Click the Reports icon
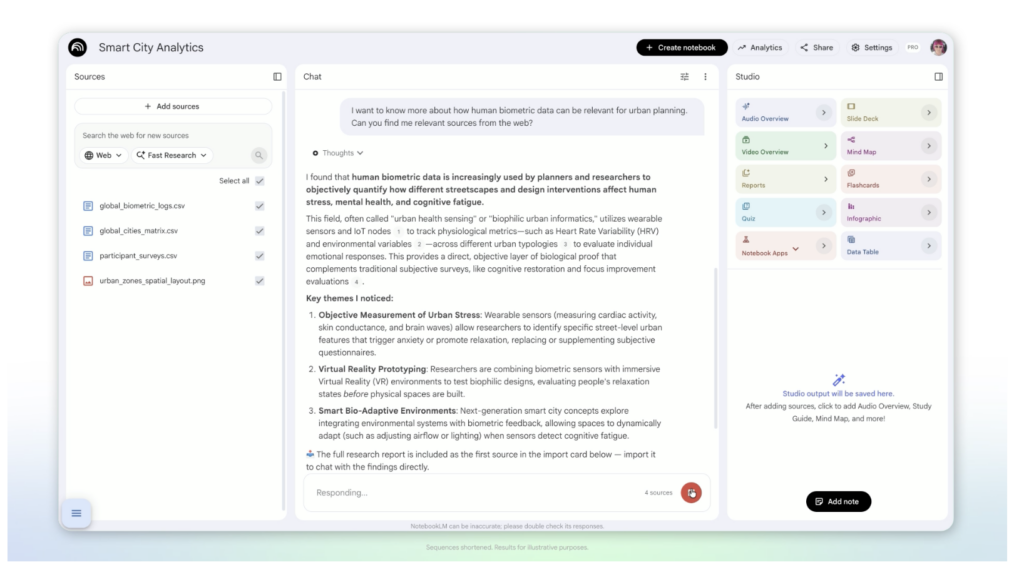The width and height of the screenshot is (1024, 567). [x=746, y=172]
